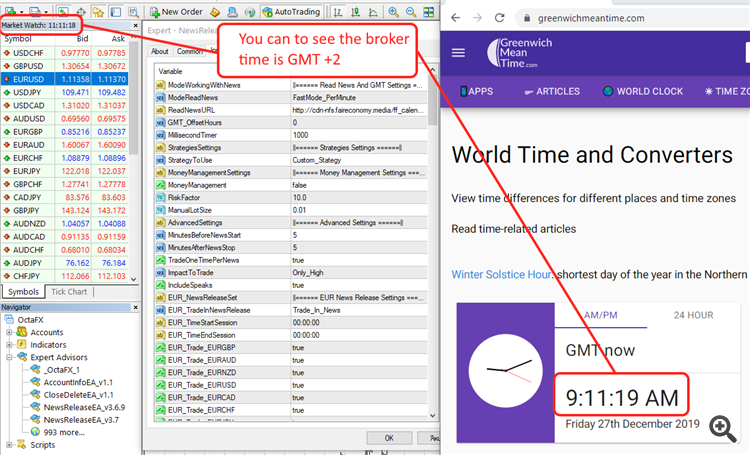Close the Navigator panel
Screen dimensions: 750x455
135,307
